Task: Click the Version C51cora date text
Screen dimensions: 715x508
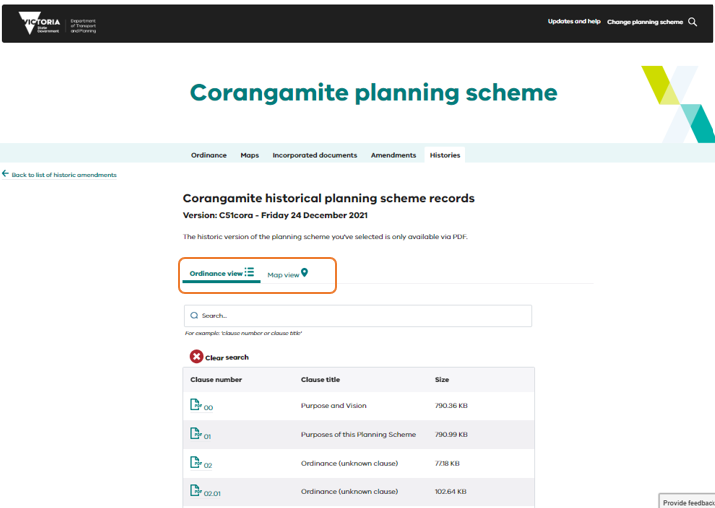Action: [275, 215]
